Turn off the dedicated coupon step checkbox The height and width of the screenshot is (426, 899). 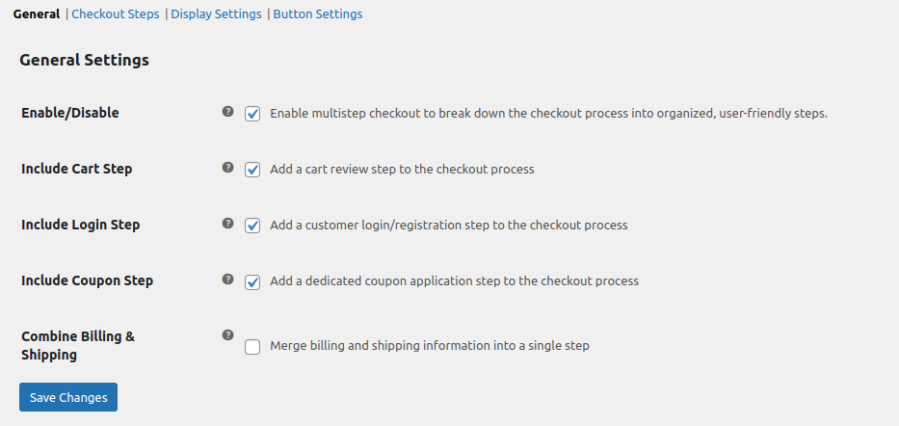[253, 282]
